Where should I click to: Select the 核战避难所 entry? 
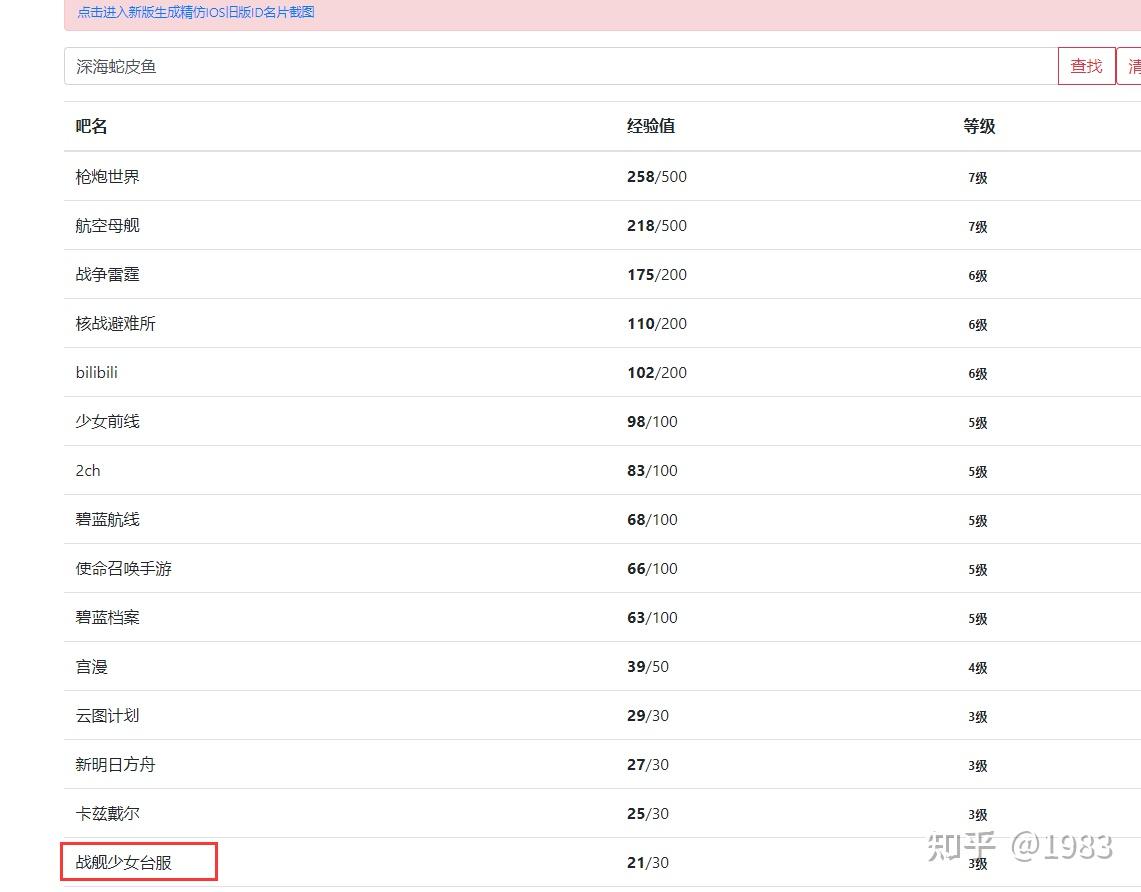point(115,324)
